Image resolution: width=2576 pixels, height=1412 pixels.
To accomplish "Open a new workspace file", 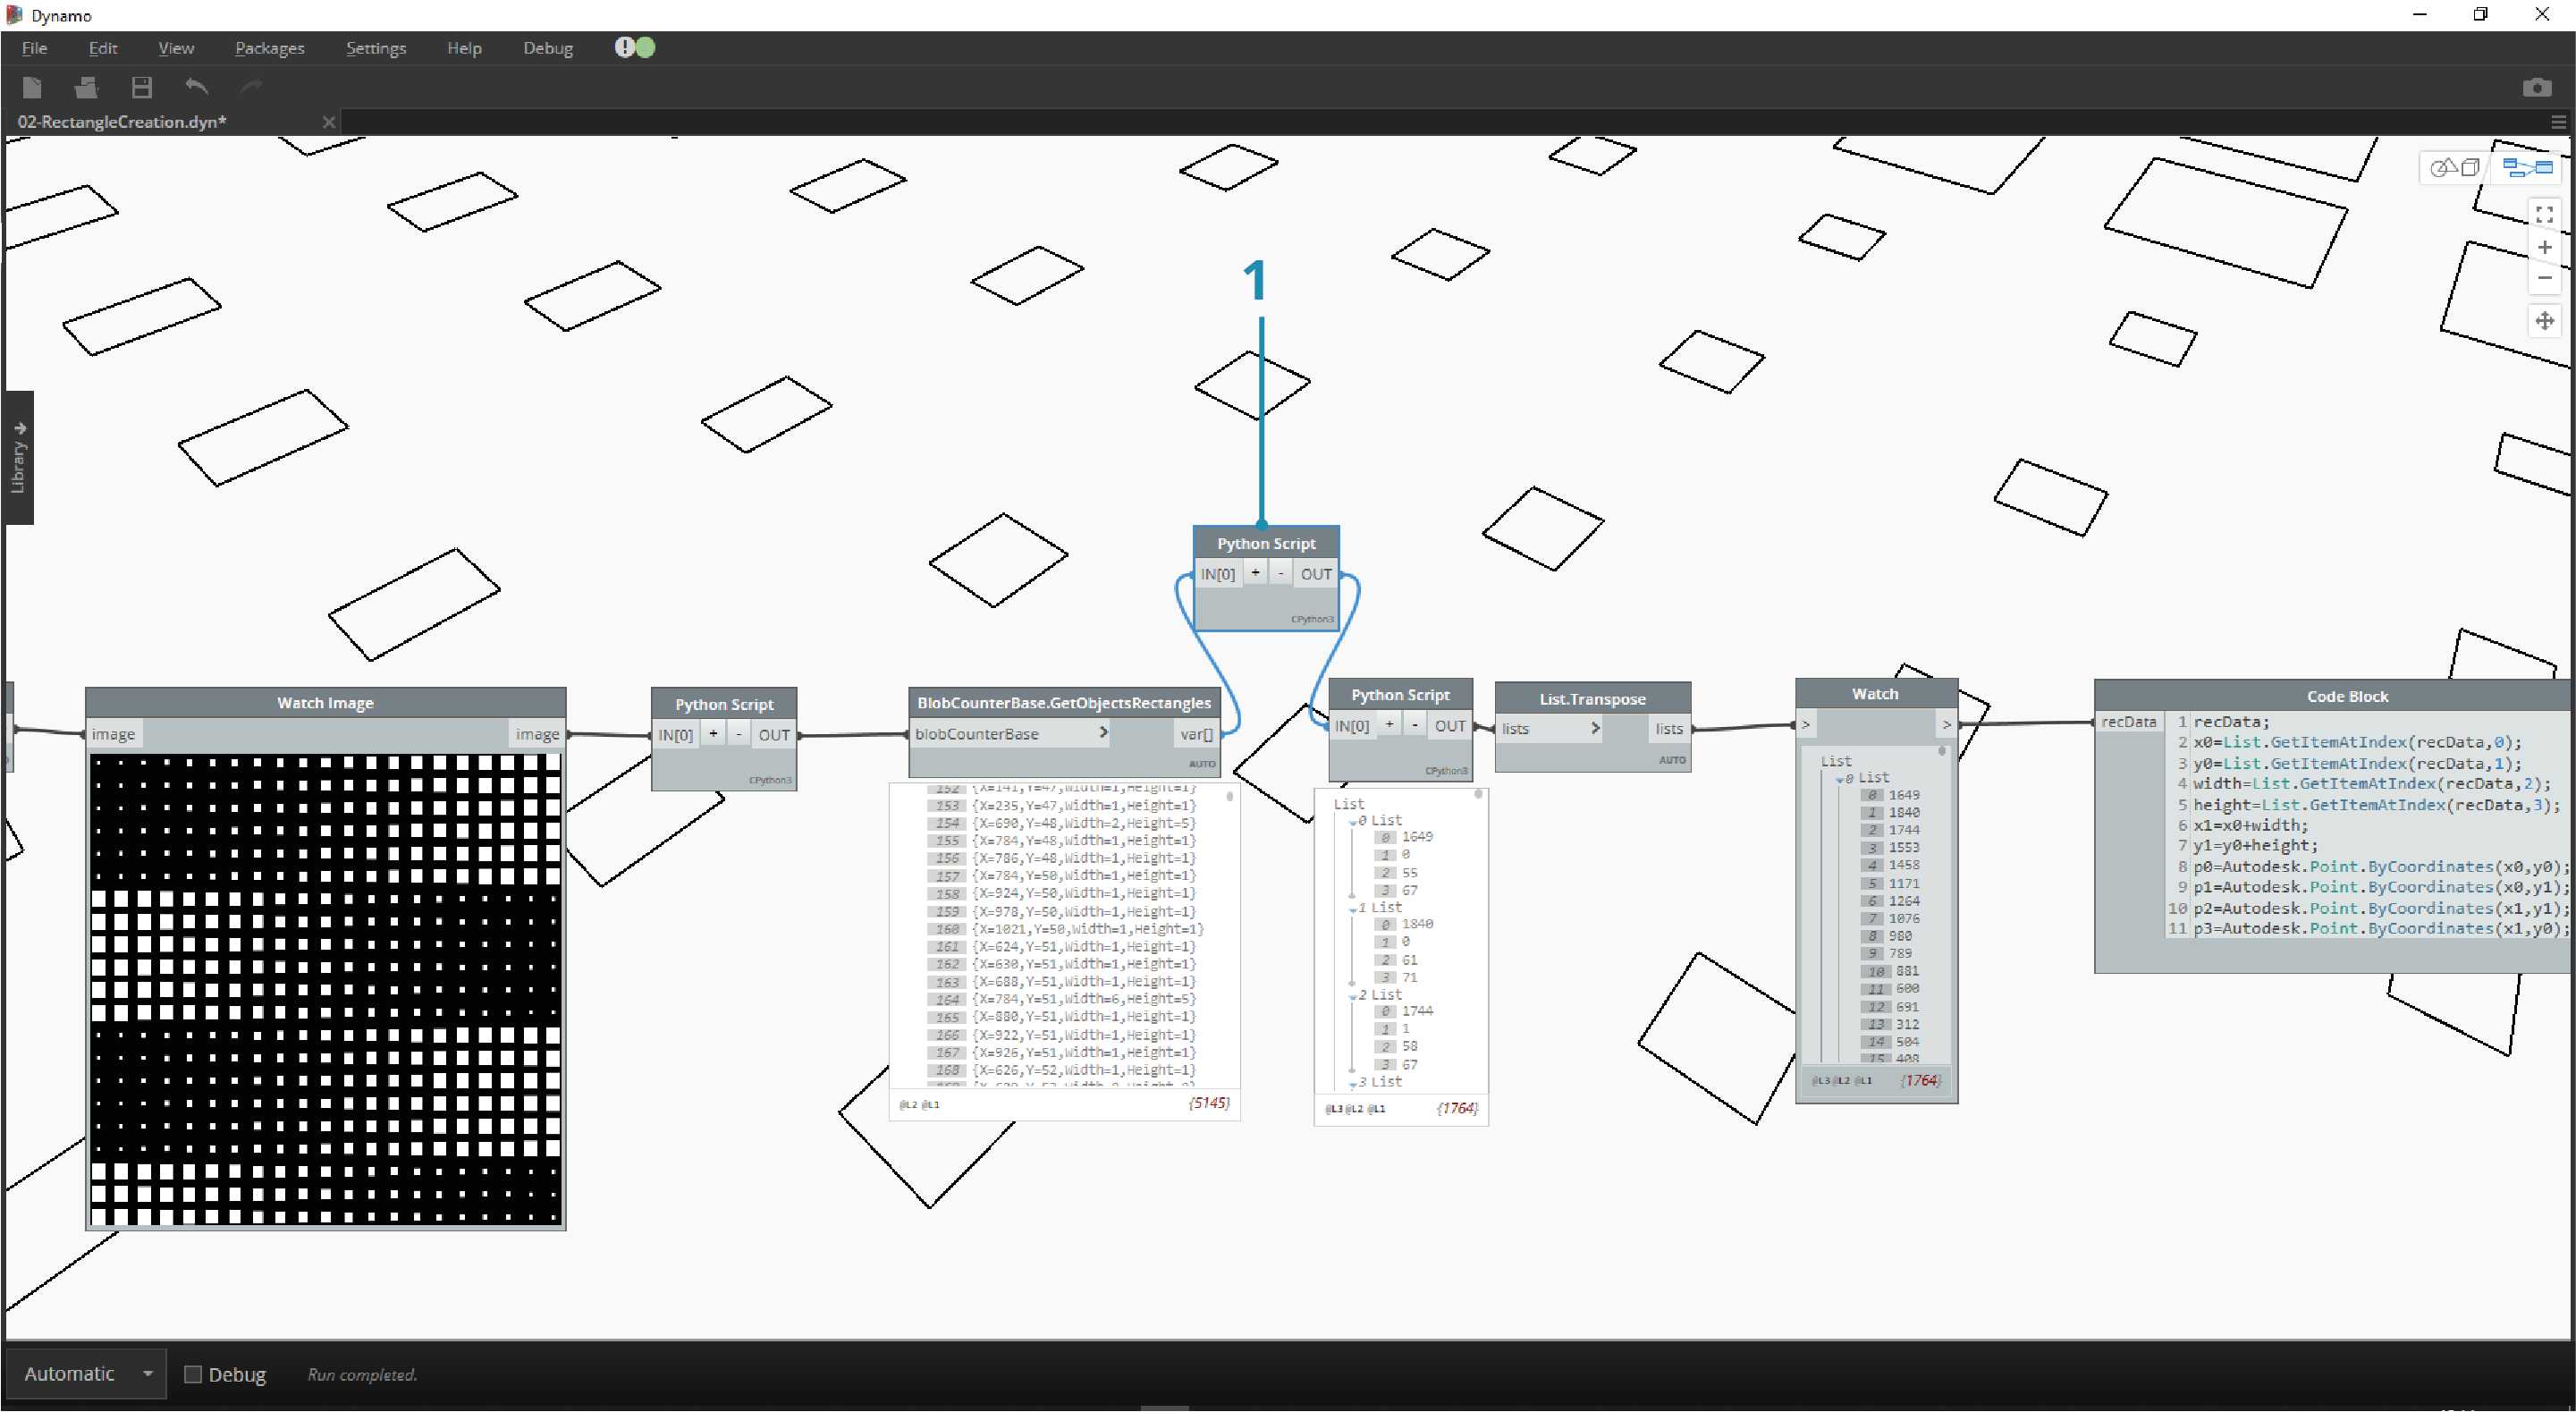I will tap(32, 88).
